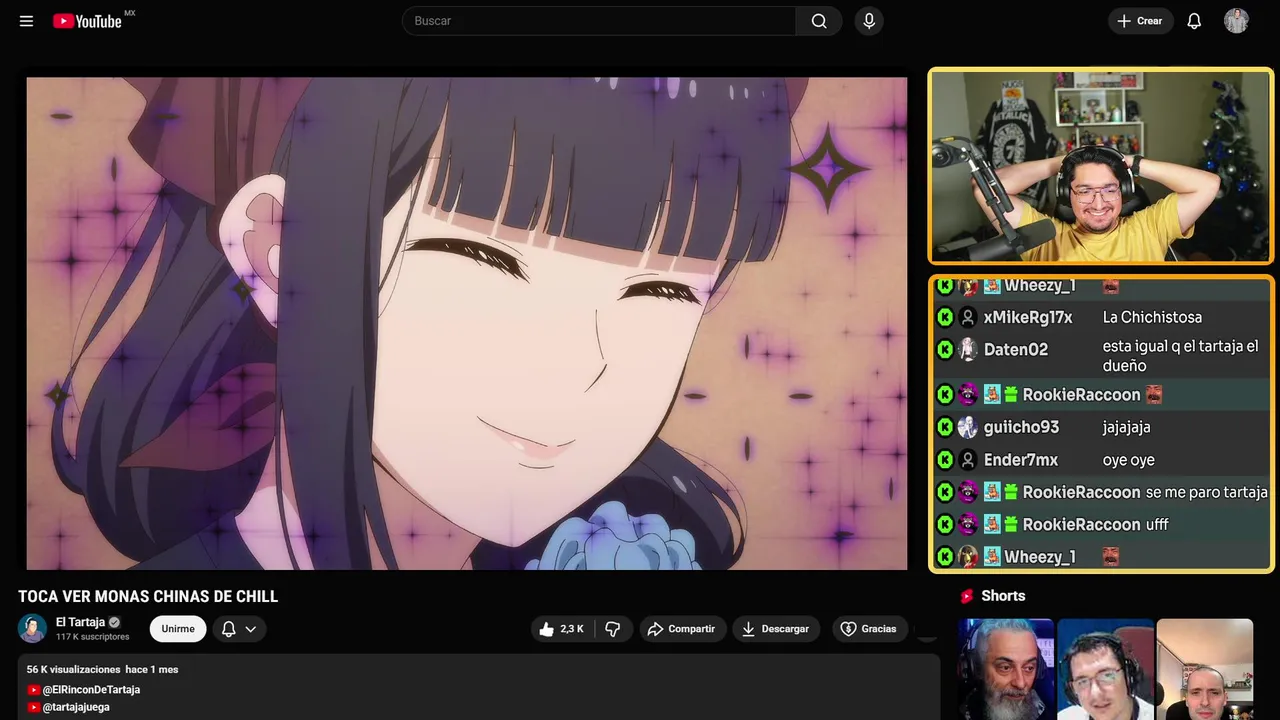1280x720 pixels.
Task: Click the chat message oye oye
Action: [x=1128, y=460]
